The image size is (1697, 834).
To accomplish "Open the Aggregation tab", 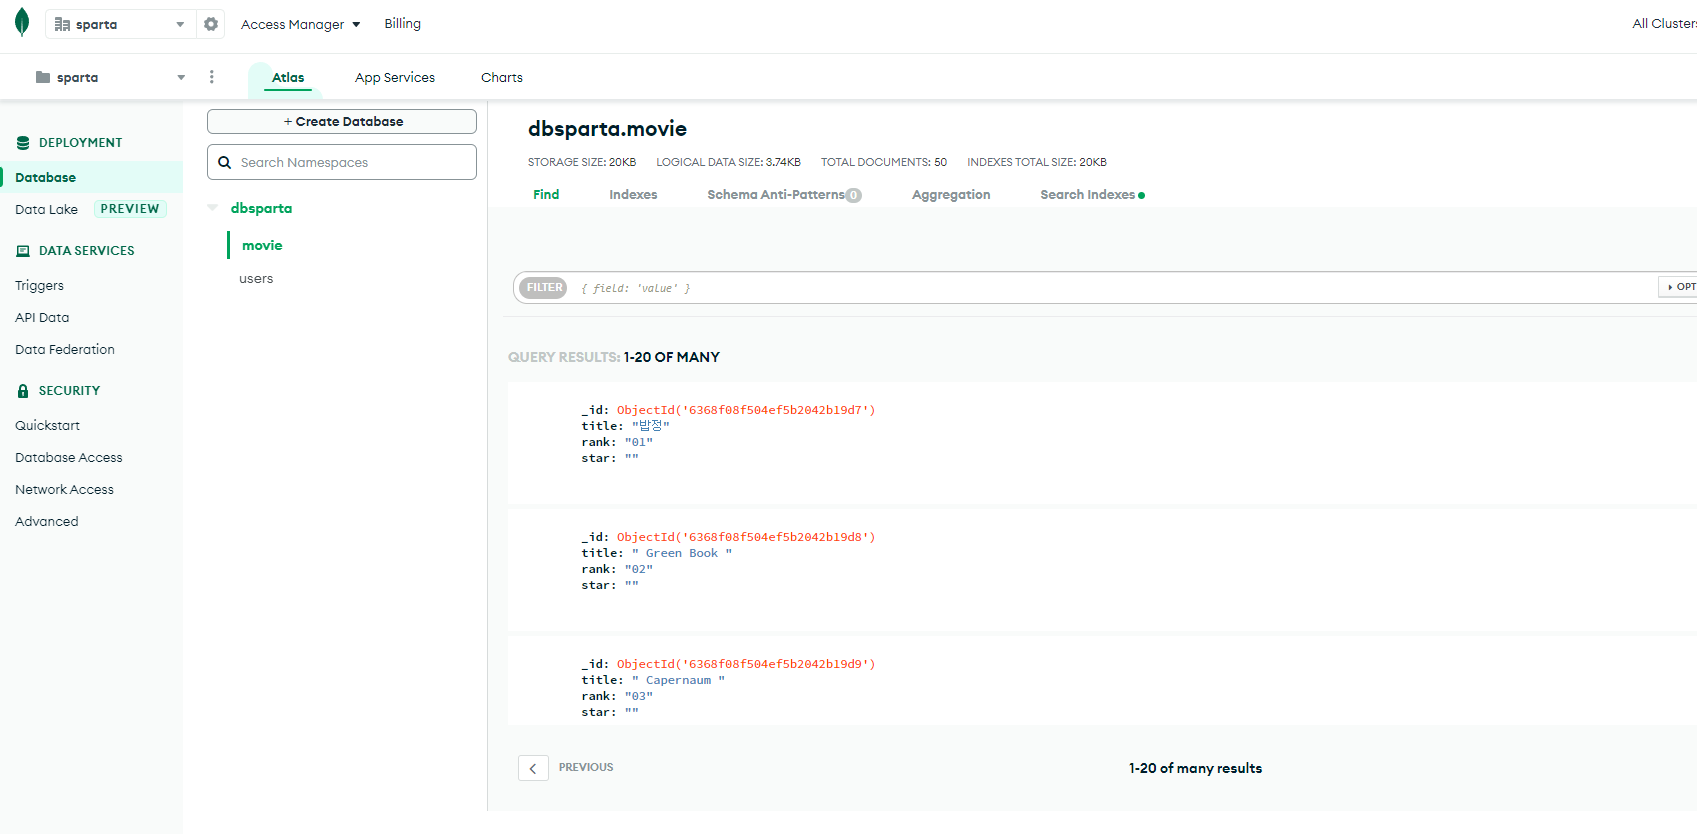I will click(951, 194).
